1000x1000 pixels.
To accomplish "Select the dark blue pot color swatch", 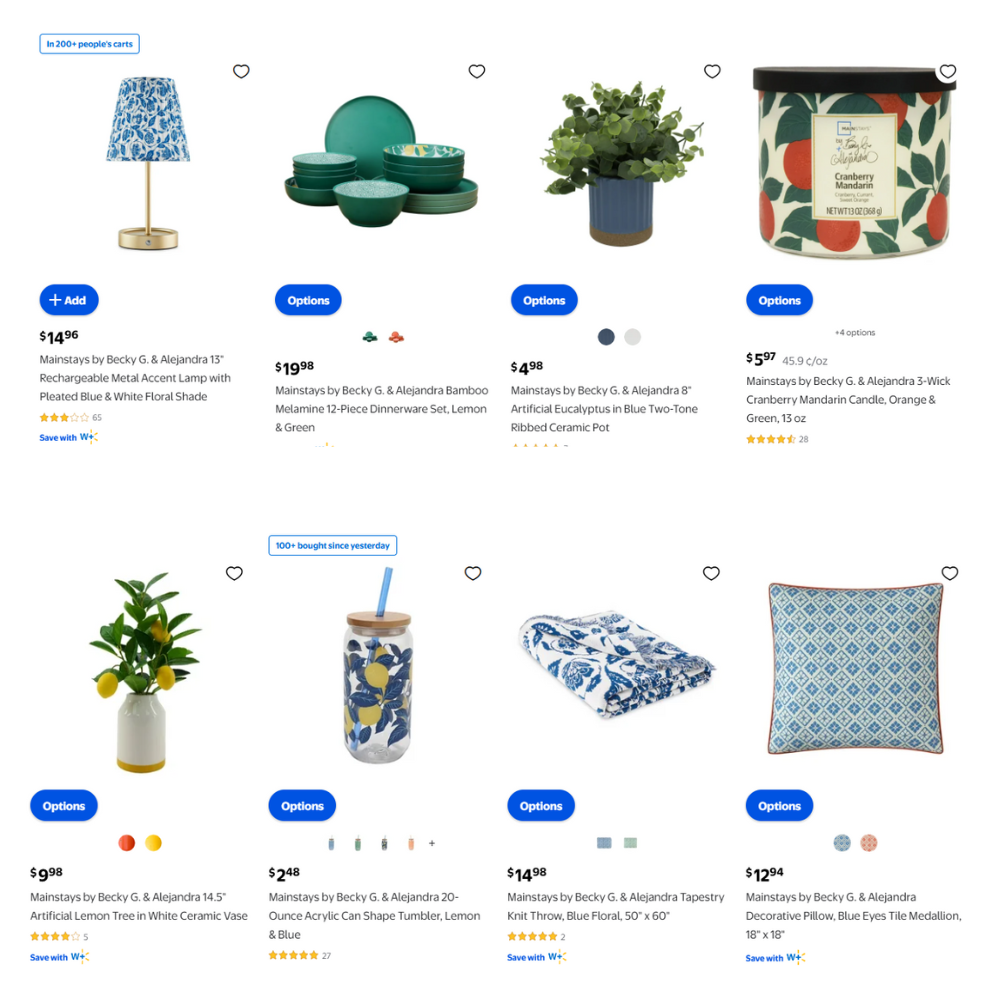I will pos(606,337).
